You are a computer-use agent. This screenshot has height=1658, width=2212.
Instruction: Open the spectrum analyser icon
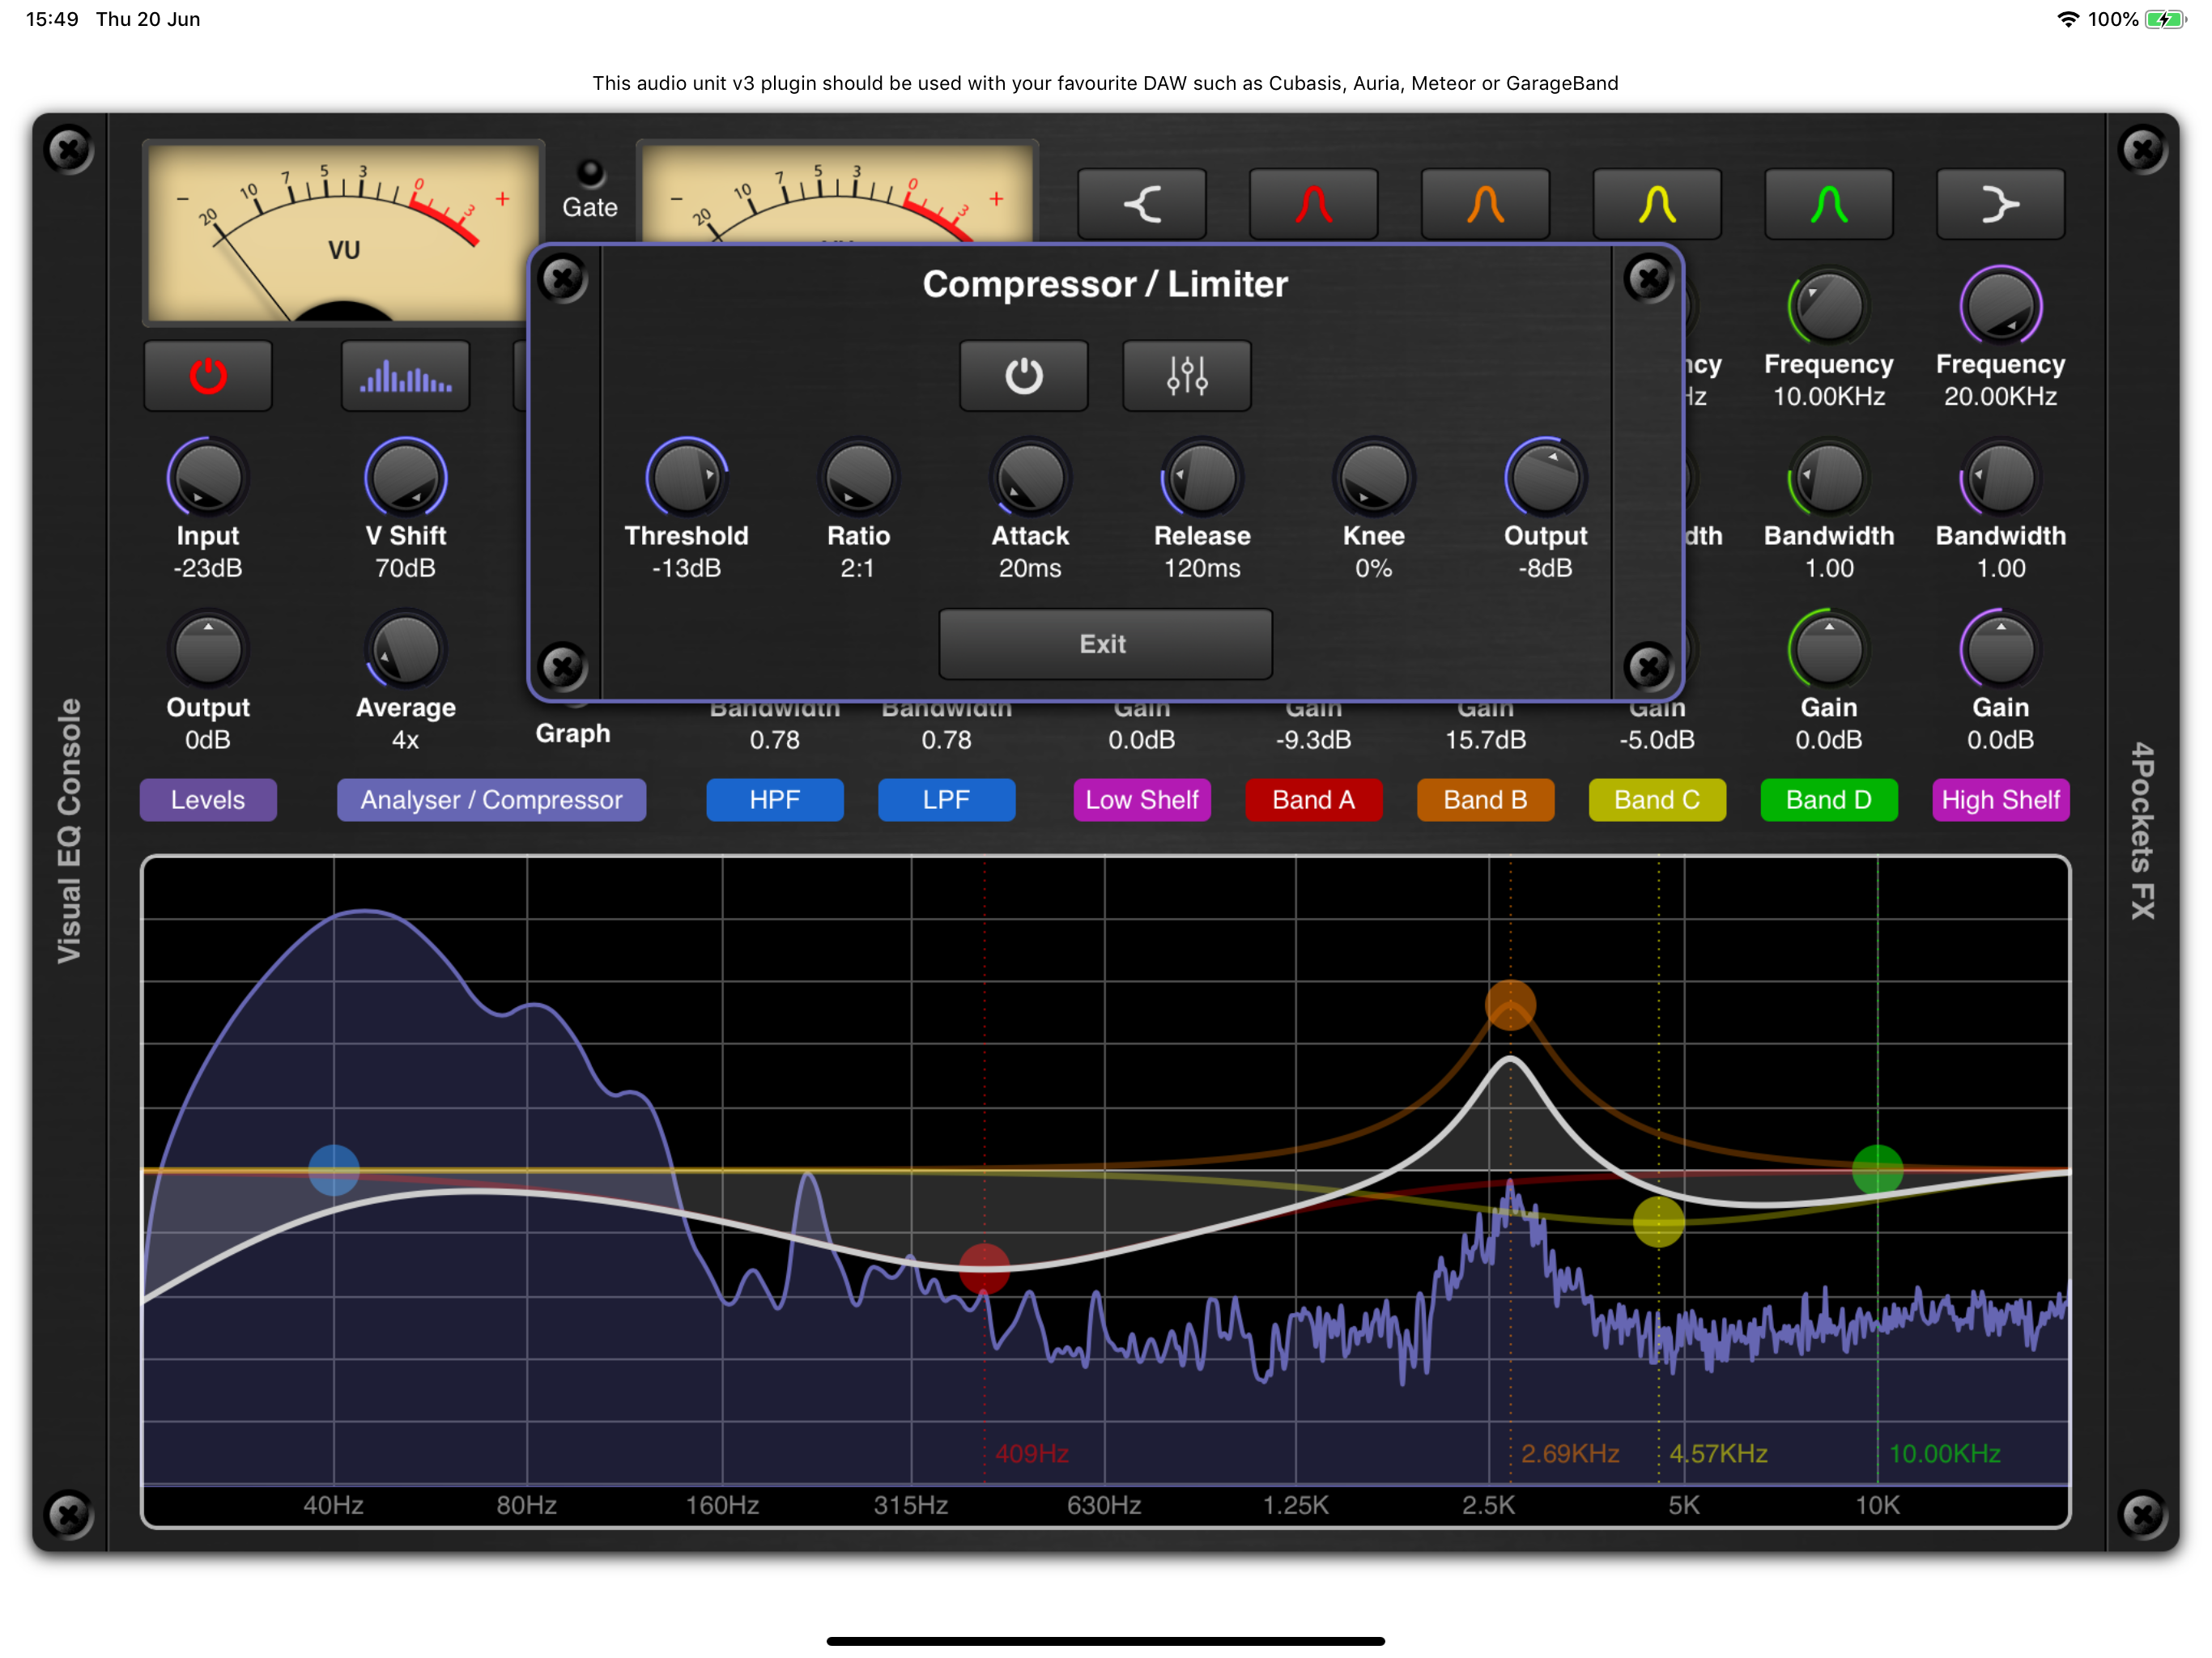[x=405, y=375]
